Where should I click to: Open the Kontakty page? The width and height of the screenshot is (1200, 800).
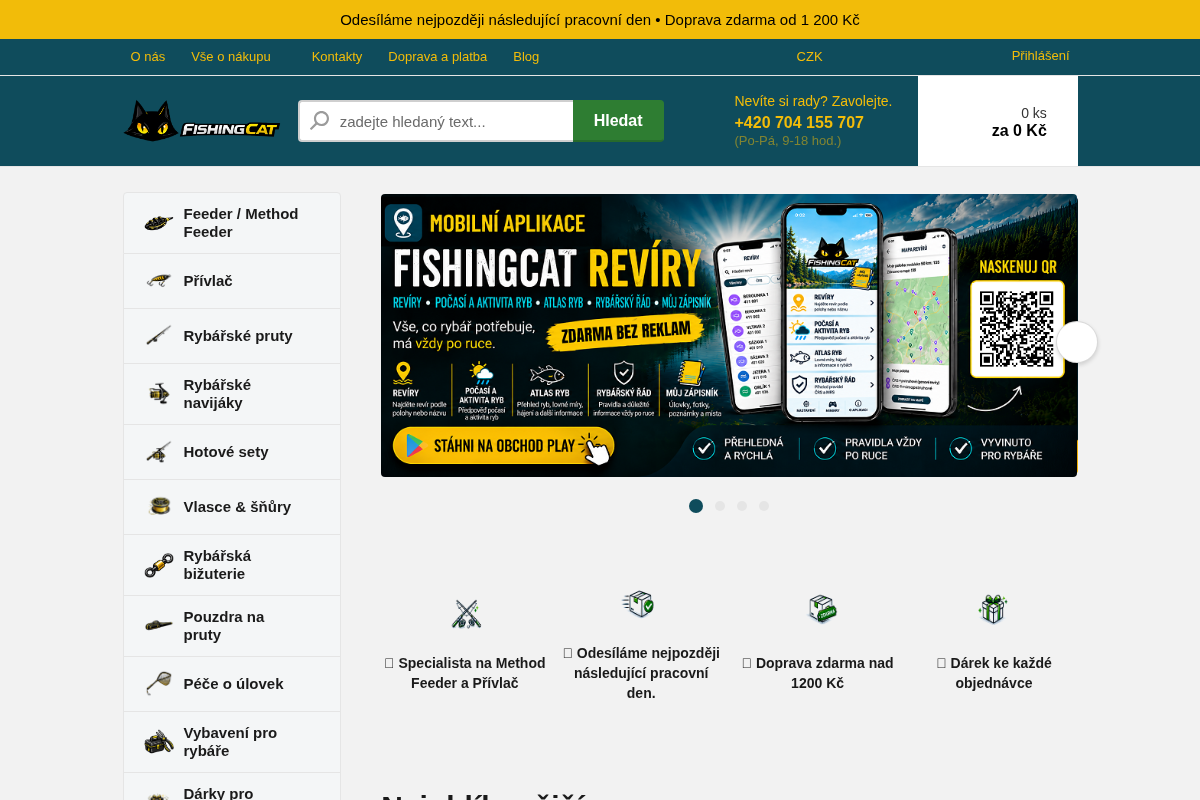(337, 57)
